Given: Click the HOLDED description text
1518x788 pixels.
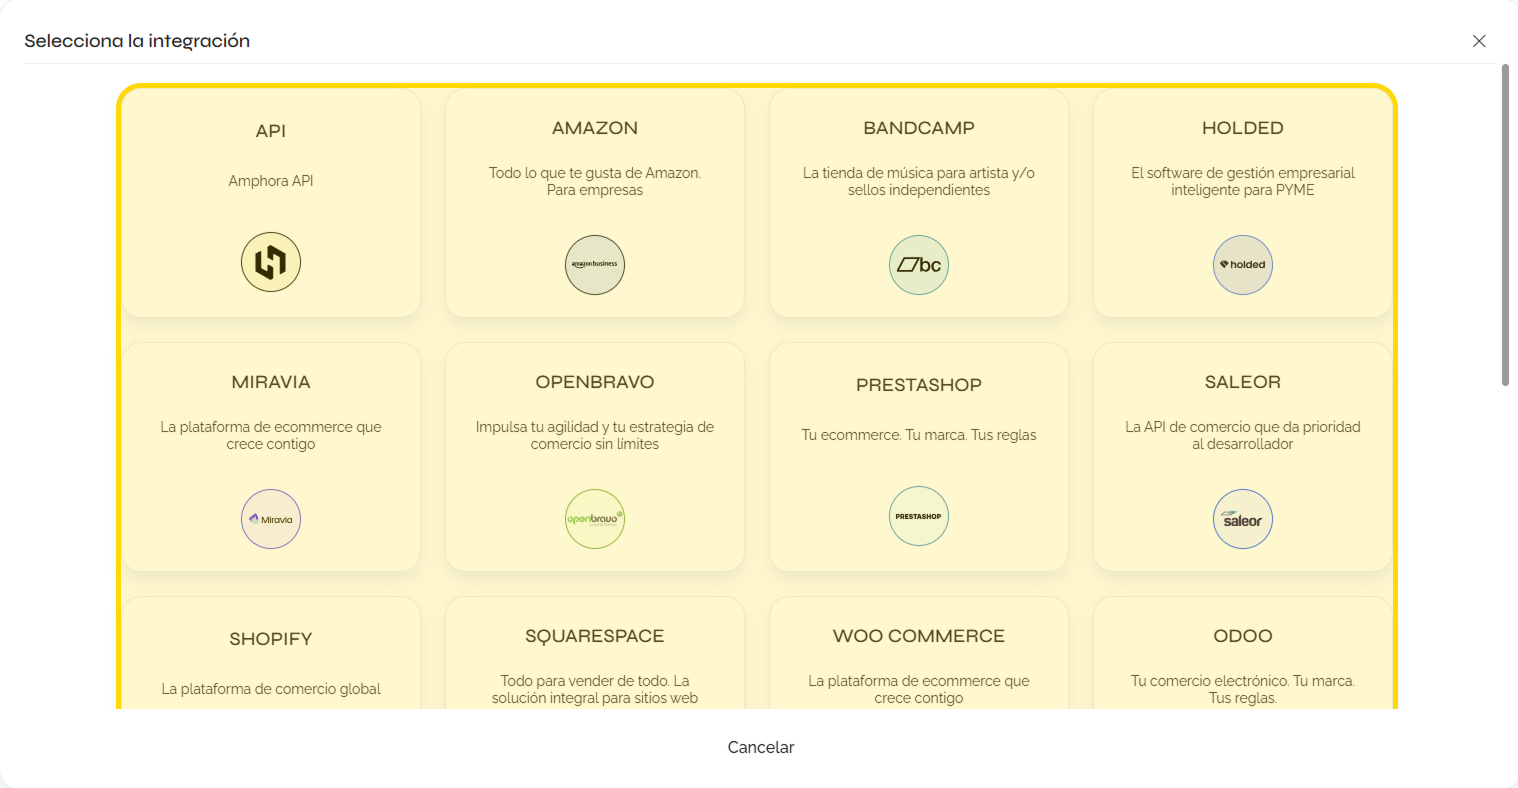Looking at the screenshot, I should point(1243,181).
